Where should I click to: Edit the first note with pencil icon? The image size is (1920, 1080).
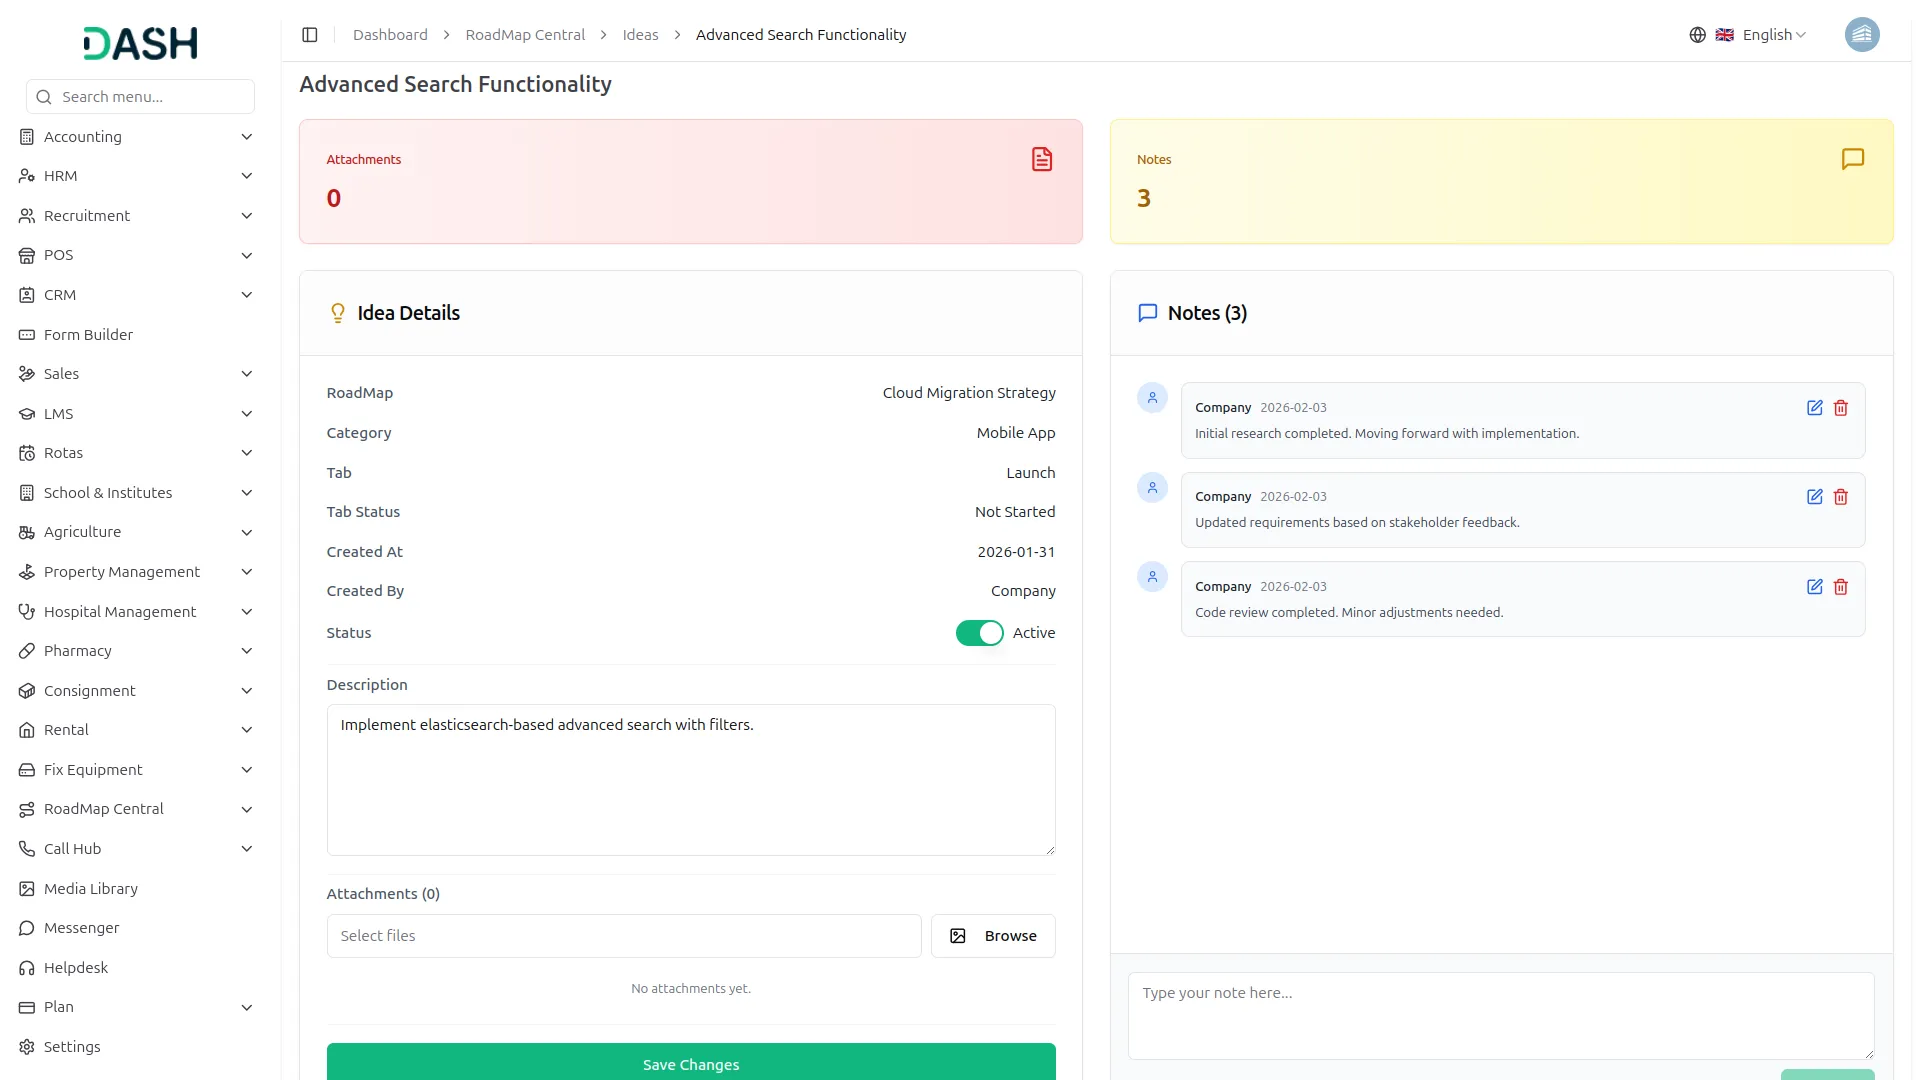[1816, 408]
